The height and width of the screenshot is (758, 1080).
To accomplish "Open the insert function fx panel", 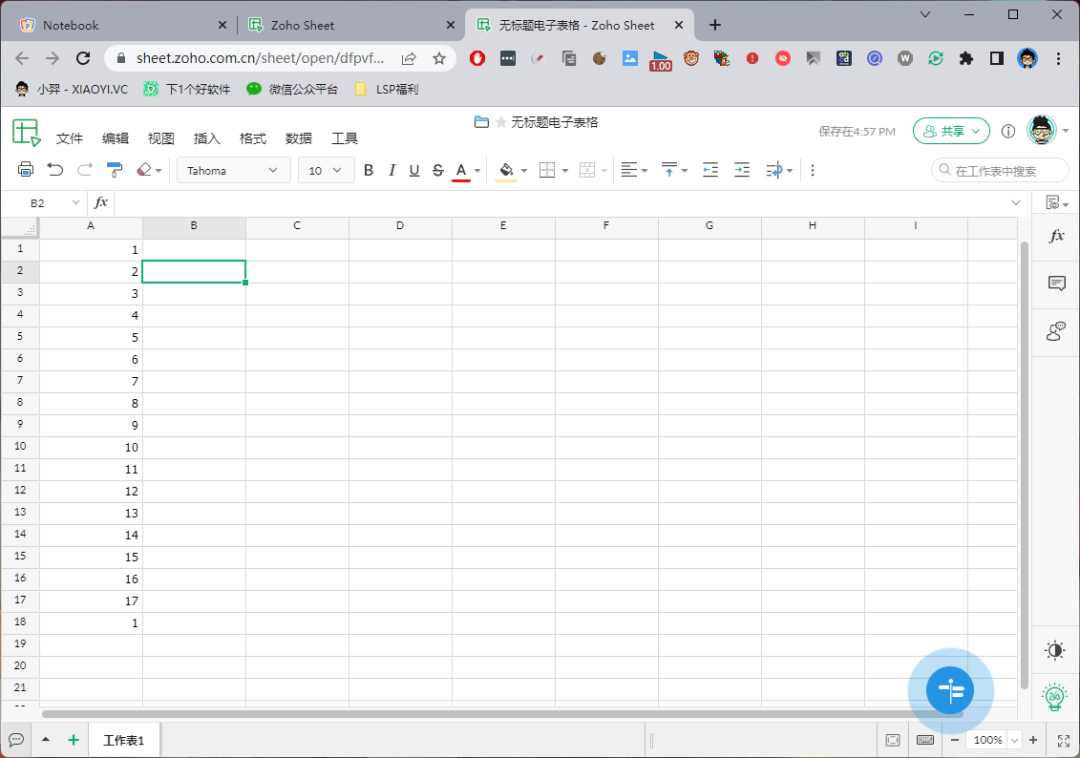I will [1055, 237].
